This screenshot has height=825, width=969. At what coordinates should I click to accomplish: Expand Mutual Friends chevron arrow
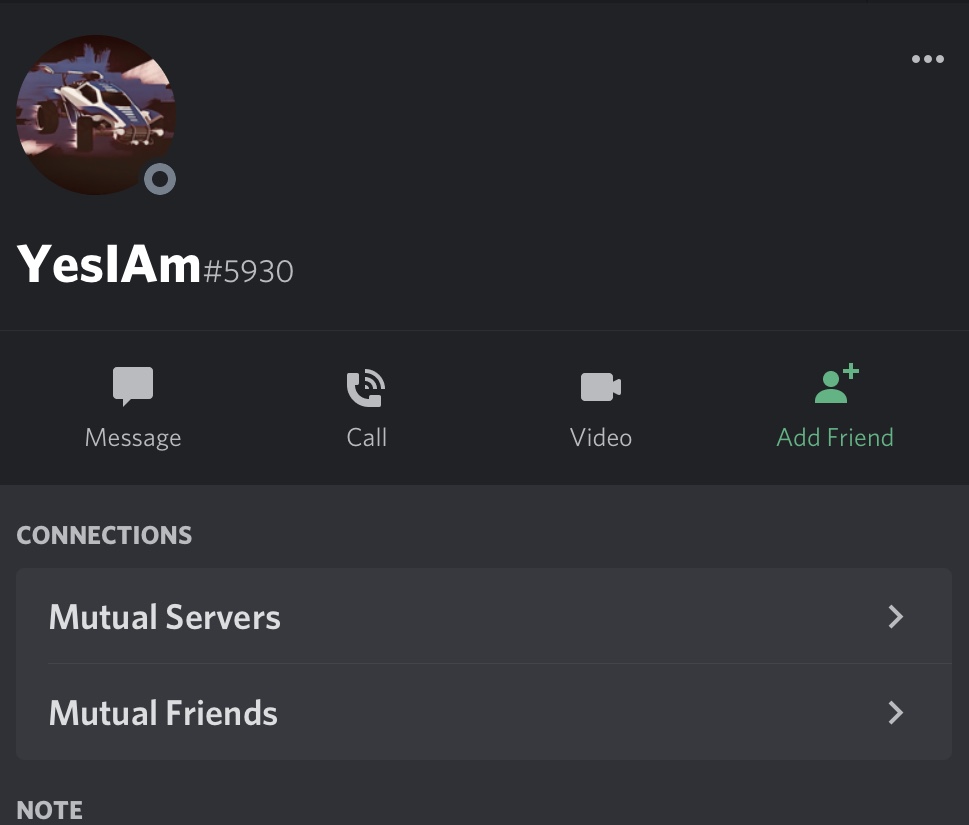[x=895, y=713]
